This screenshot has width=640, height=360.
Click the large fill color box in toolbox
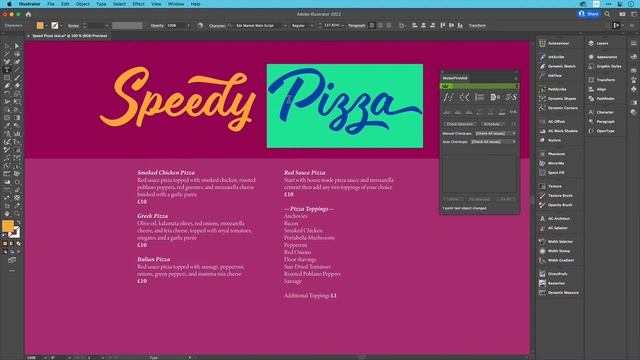click(8, 226)
